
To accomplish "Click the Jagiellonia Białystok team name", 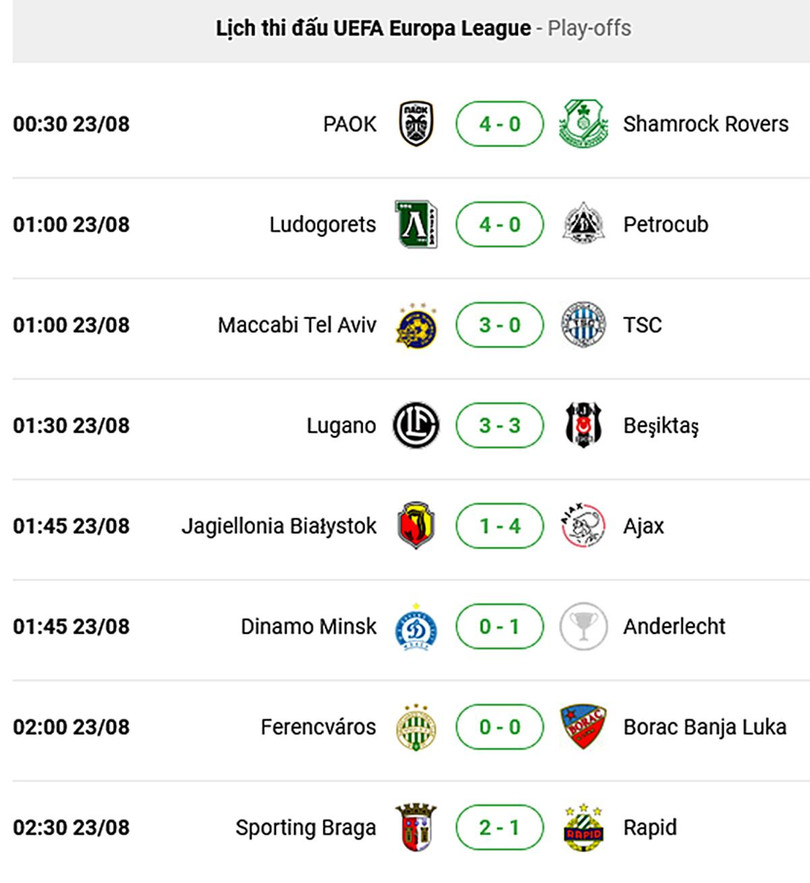I will (279, 526).
